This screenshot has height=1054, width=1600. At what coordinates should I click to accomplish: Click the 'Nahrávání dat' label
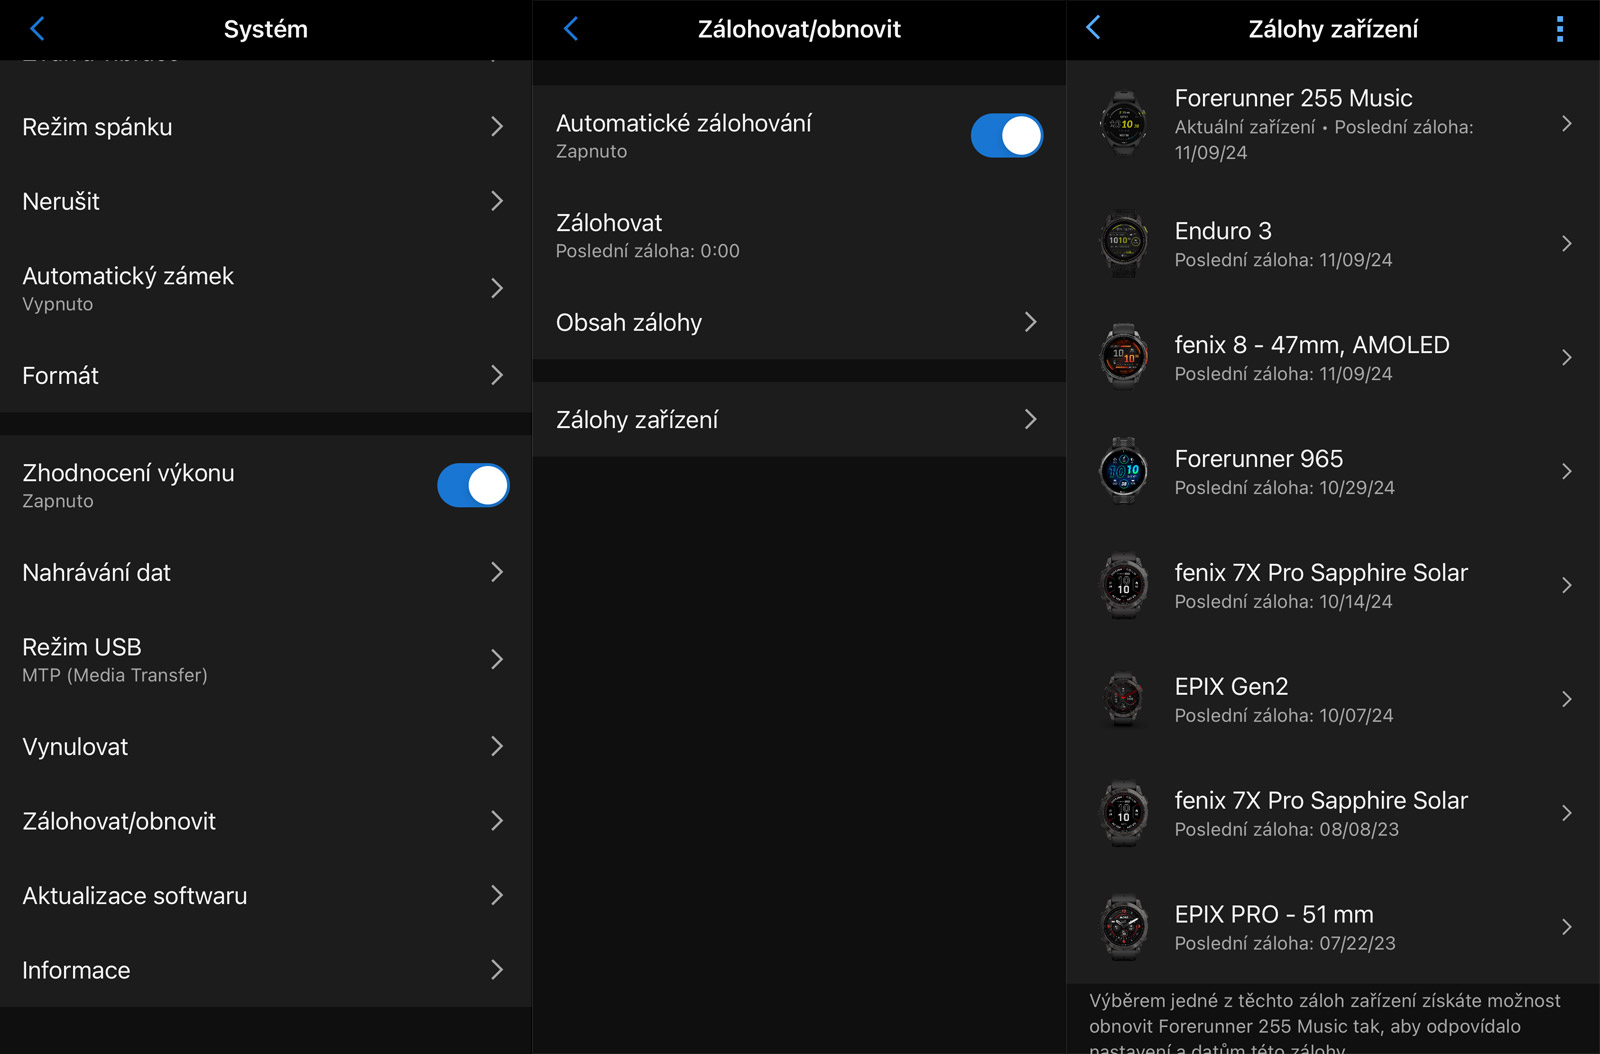[96, 572]
